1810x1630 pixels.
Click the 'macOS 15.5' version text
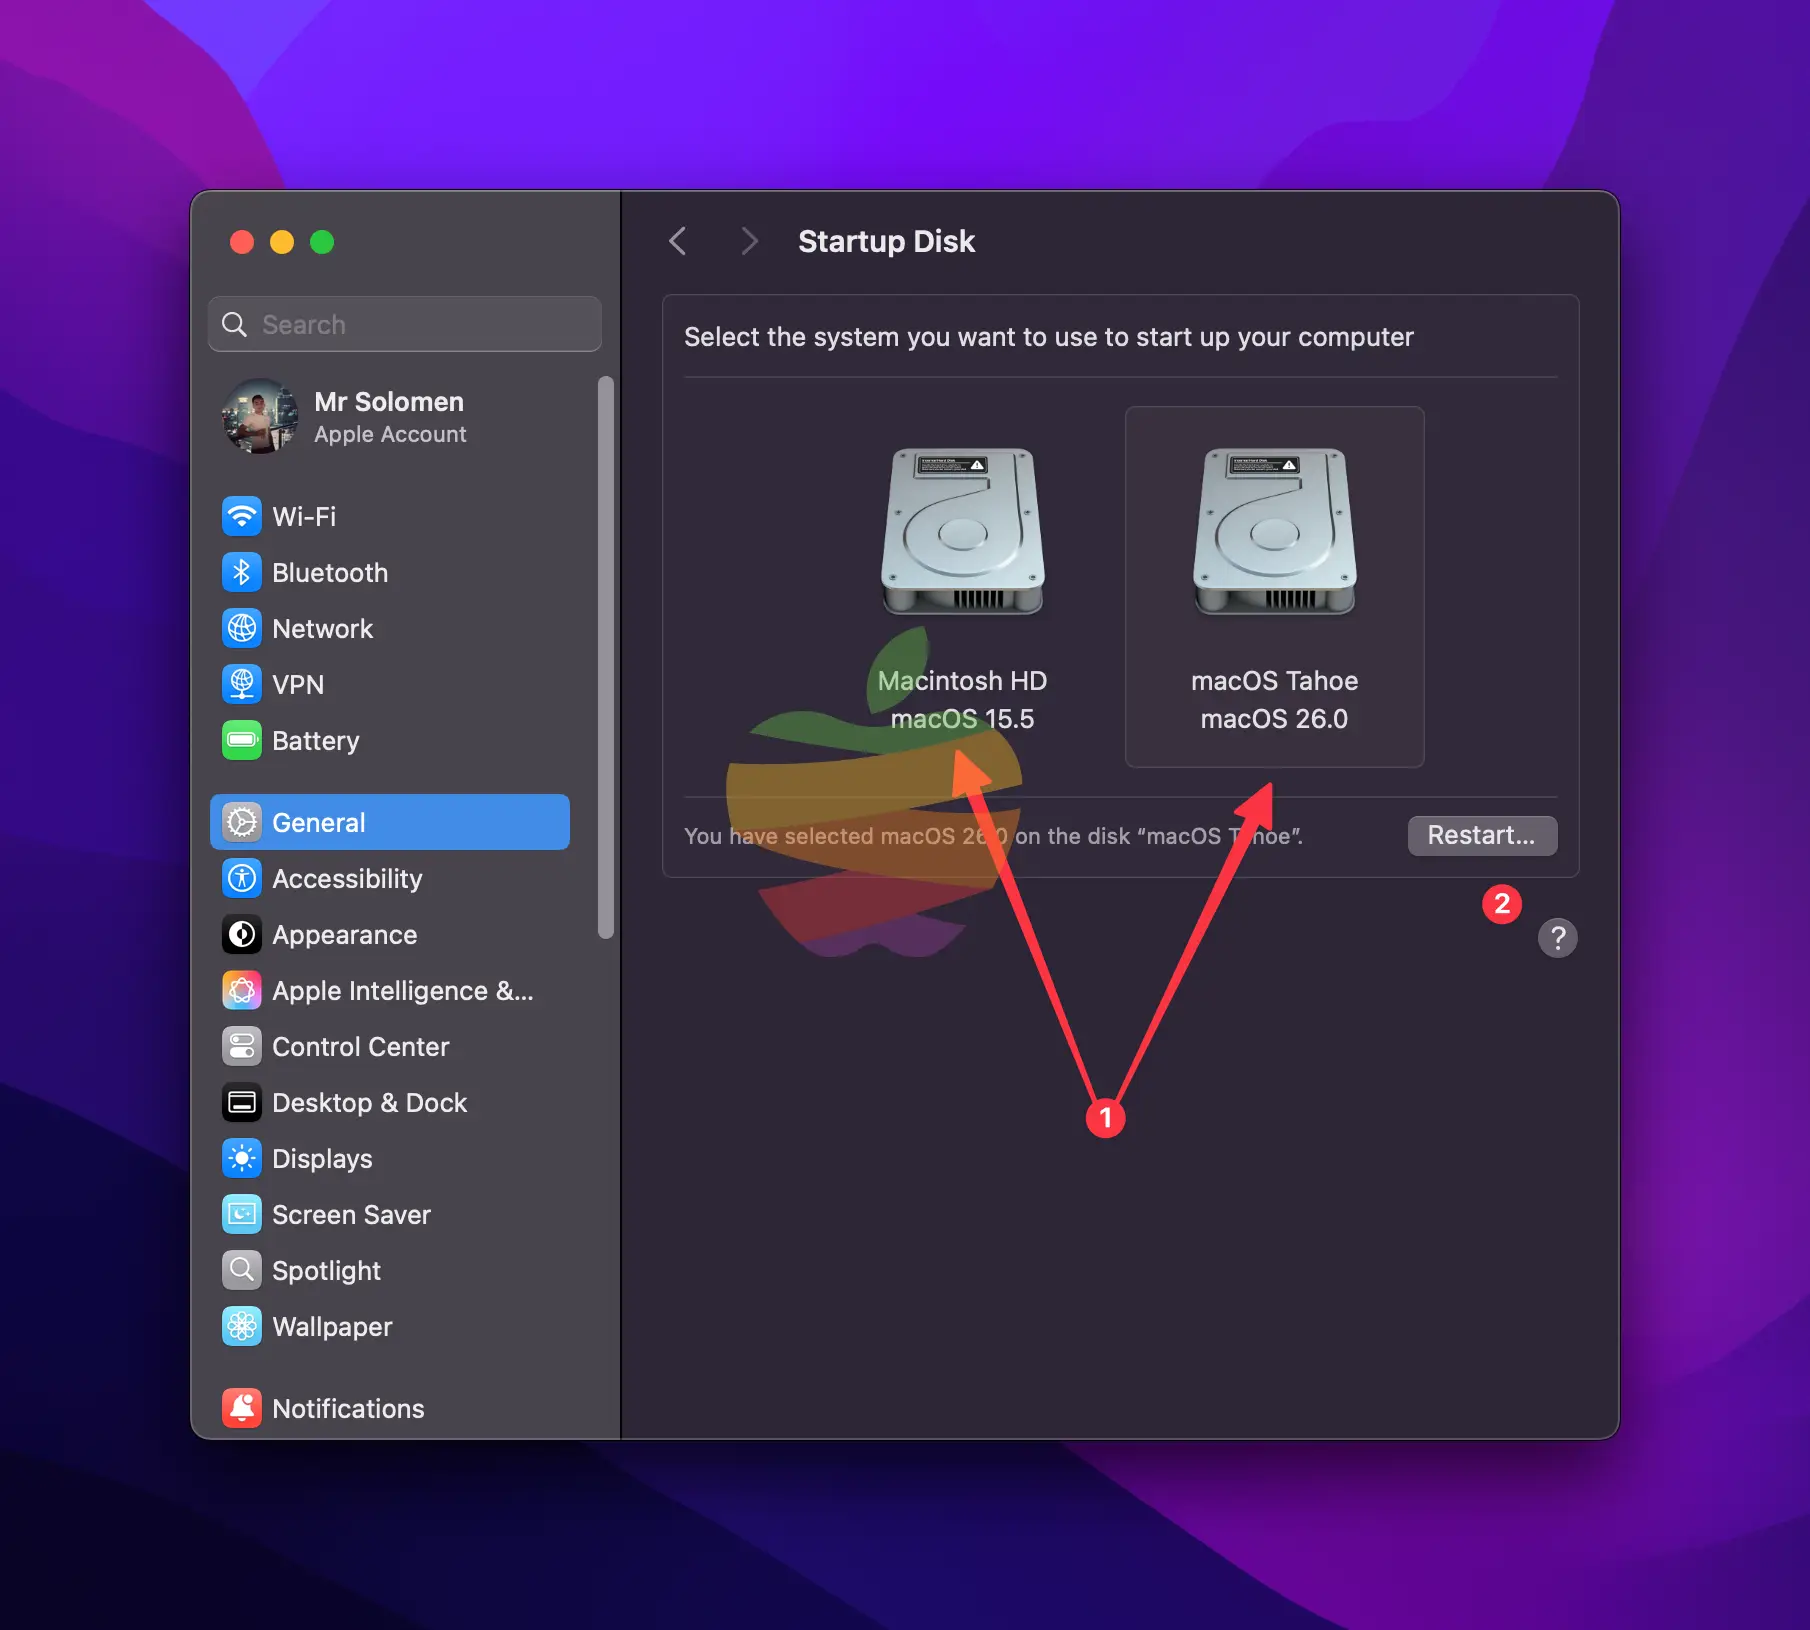coord(962,719)
